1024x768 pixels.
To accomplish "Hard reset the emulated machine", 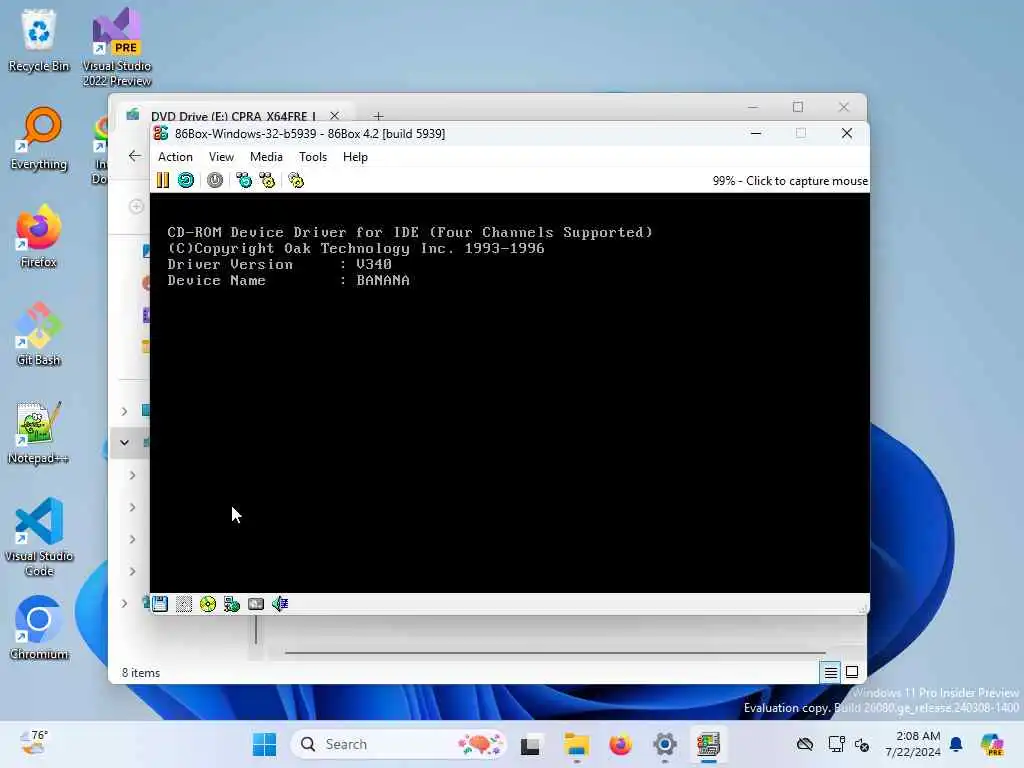I will coord(186,180).
